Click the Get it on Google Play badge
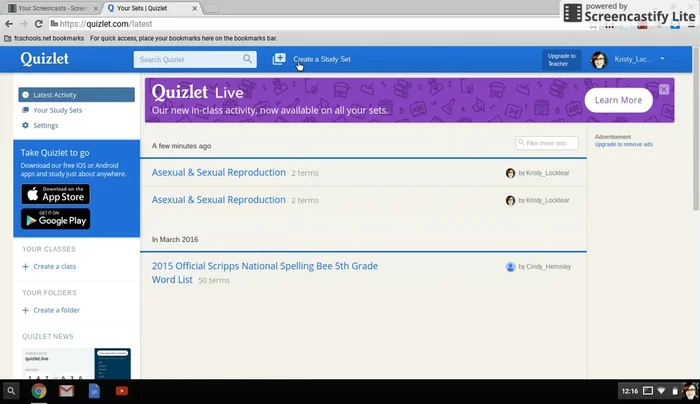Image resolution: width=700 pixels, height=404 pixels. tap(55, 219)
